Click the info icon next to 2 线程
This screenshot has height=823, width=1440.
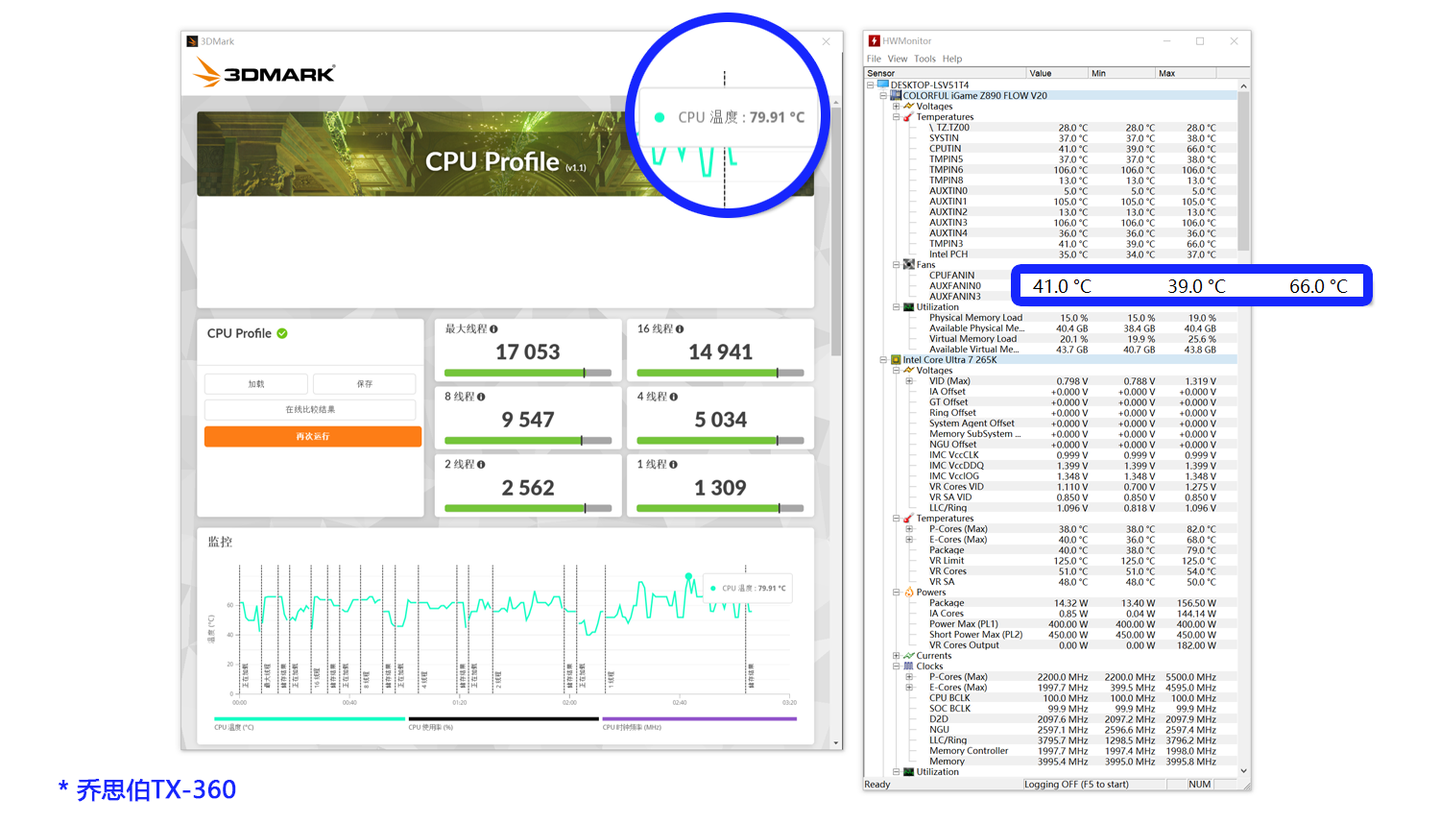481,464
